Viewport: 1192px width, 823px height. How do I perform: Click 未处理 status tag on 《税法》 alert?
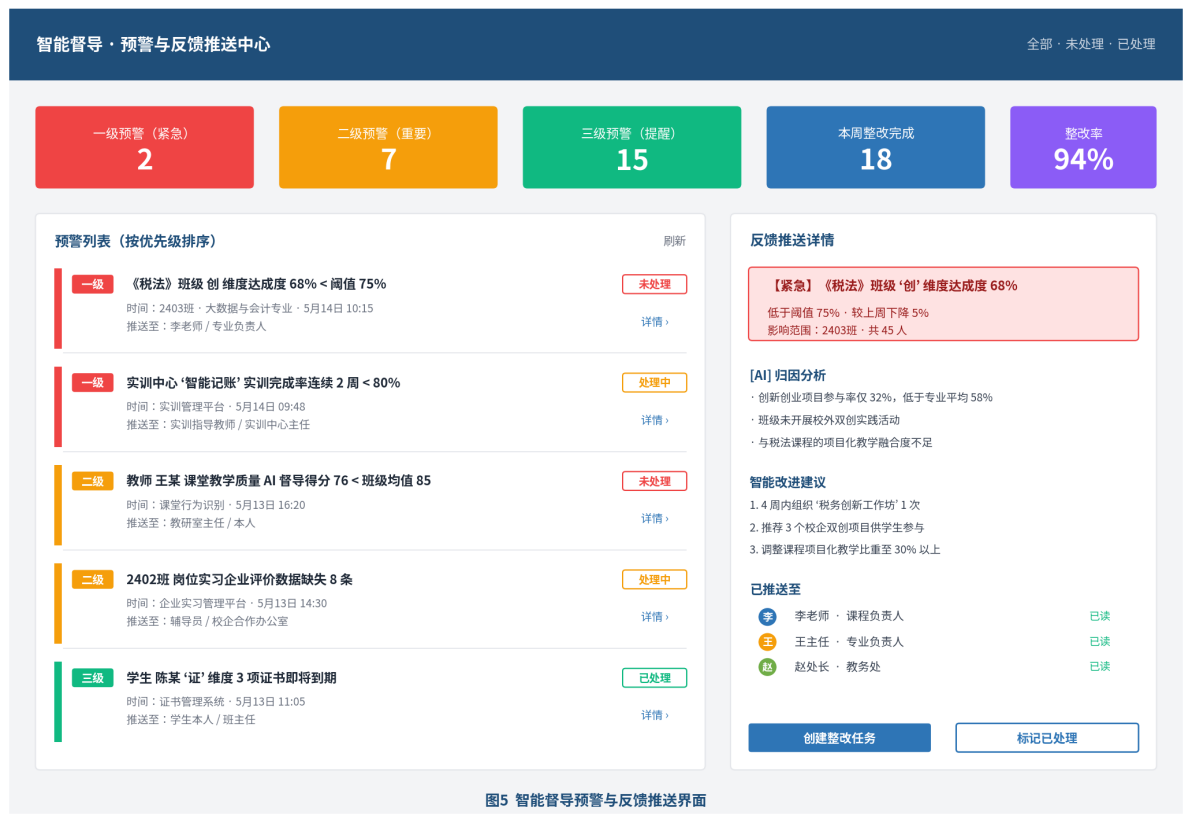(x=655, y=284)
